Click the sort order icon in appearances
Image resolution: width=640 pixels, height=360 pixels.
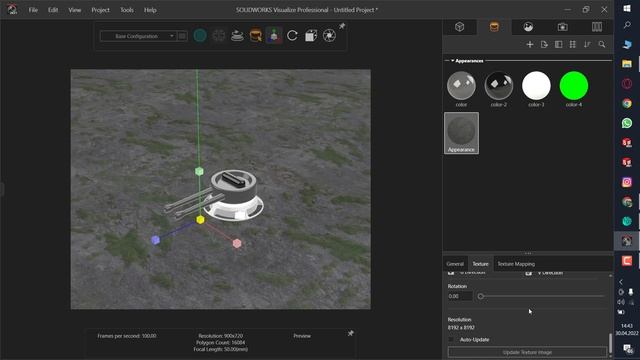click(x=587, y=44)
